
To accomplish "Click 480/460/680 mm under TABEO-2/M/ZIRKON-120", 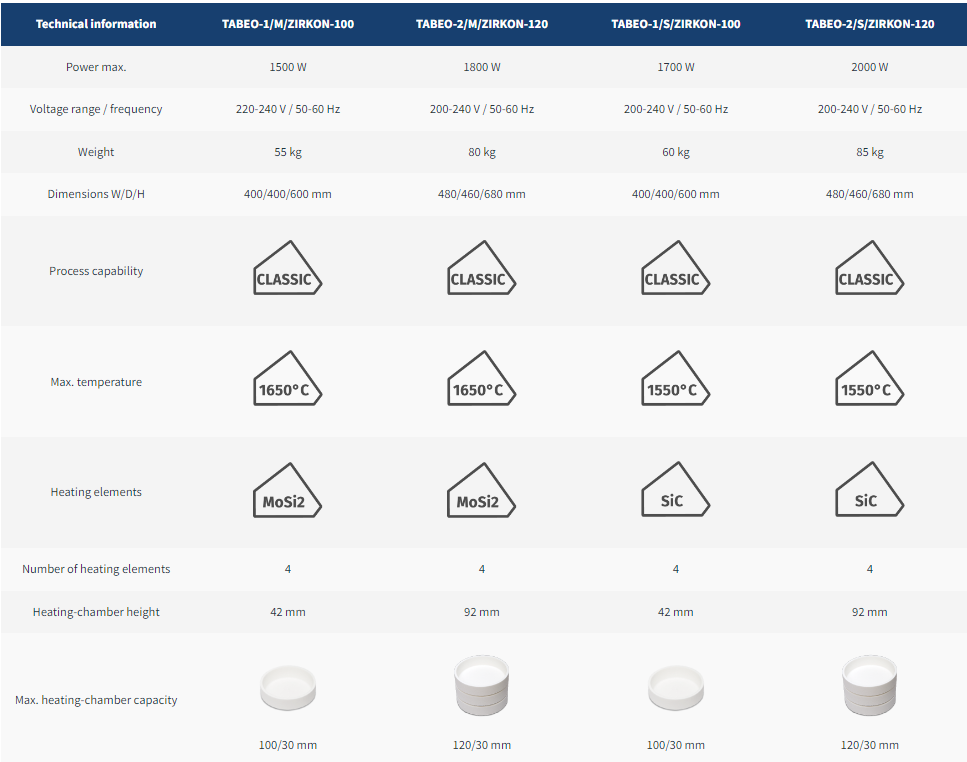I will tap(482, 194).
